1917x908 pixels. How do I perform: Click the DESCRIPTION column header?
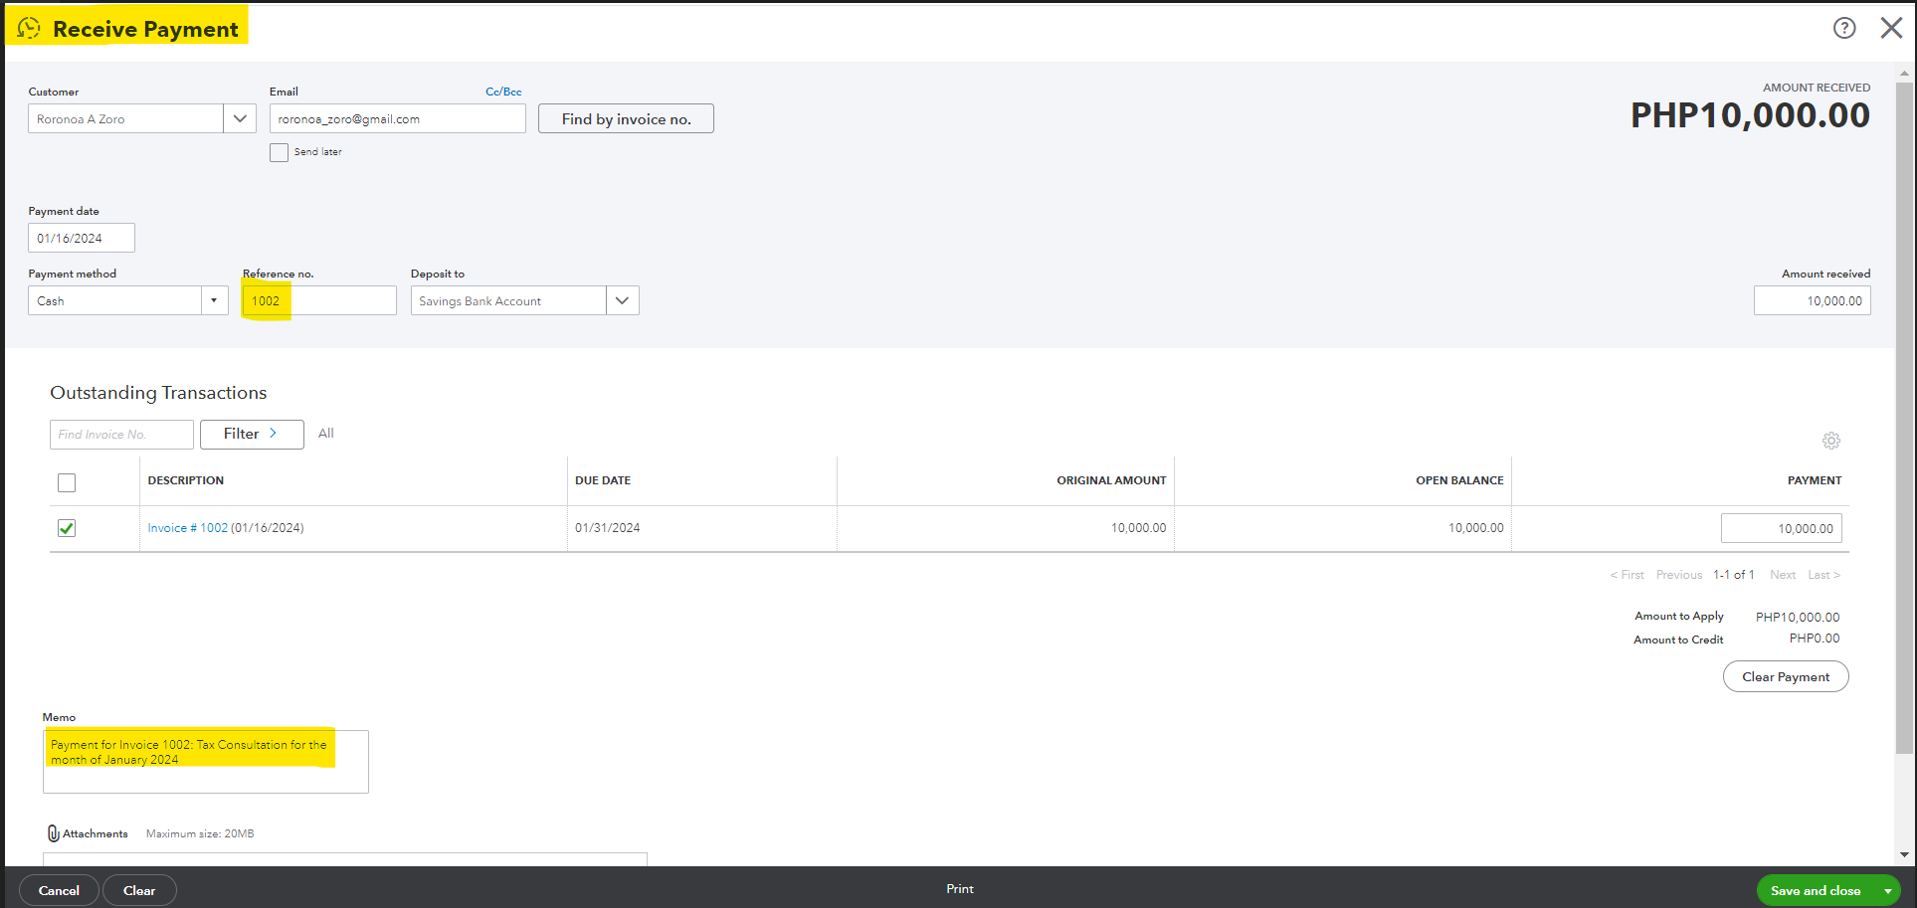click(x=186, y=481)
